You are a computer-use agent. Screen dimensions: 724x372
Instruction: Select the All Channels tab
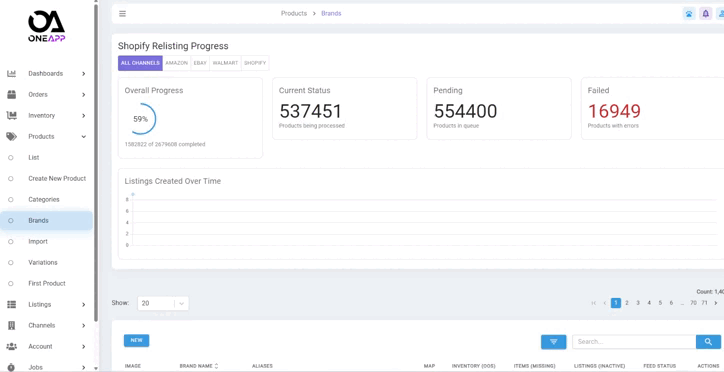140,63
